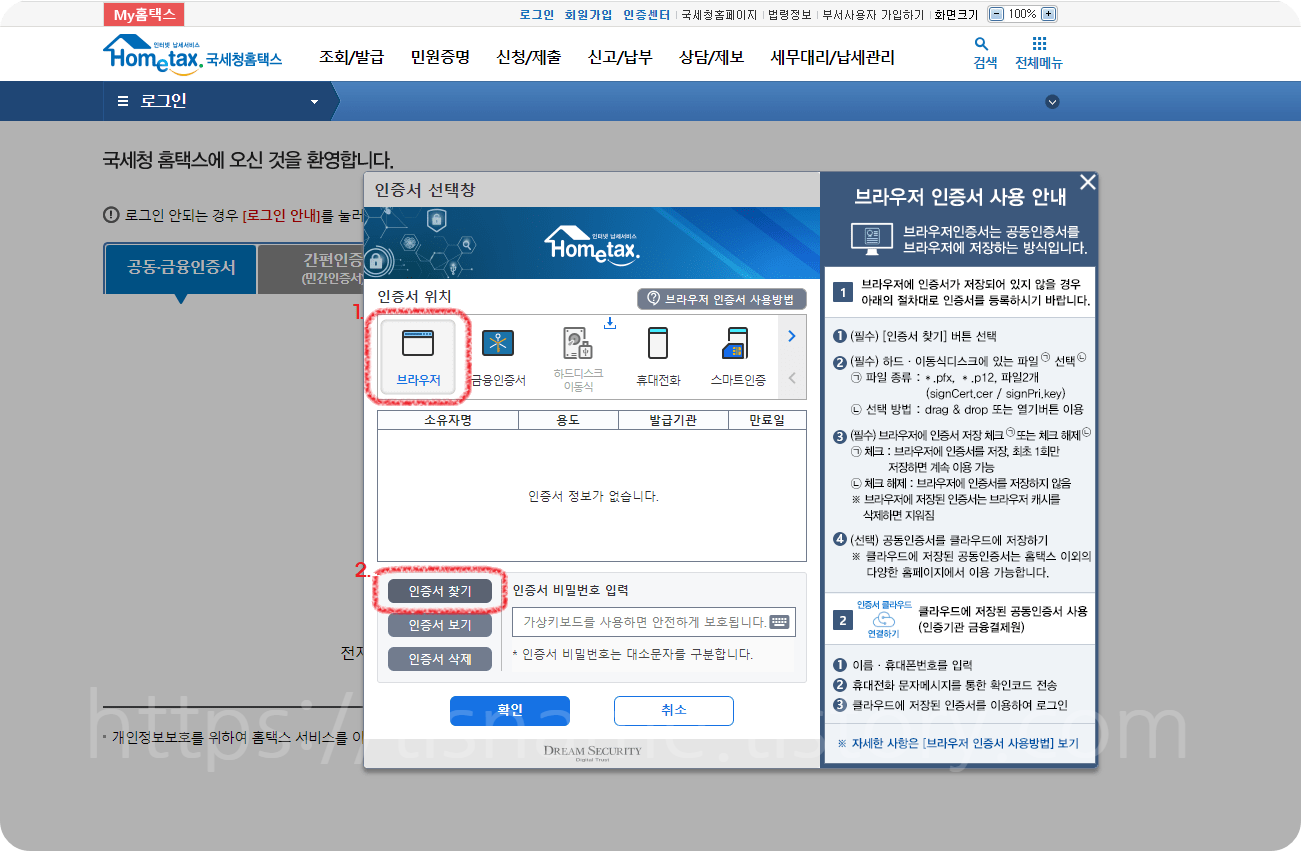Expand the chevron on the blue navigation bar
Viewport: 1301px width, 851px height.
1052,101
